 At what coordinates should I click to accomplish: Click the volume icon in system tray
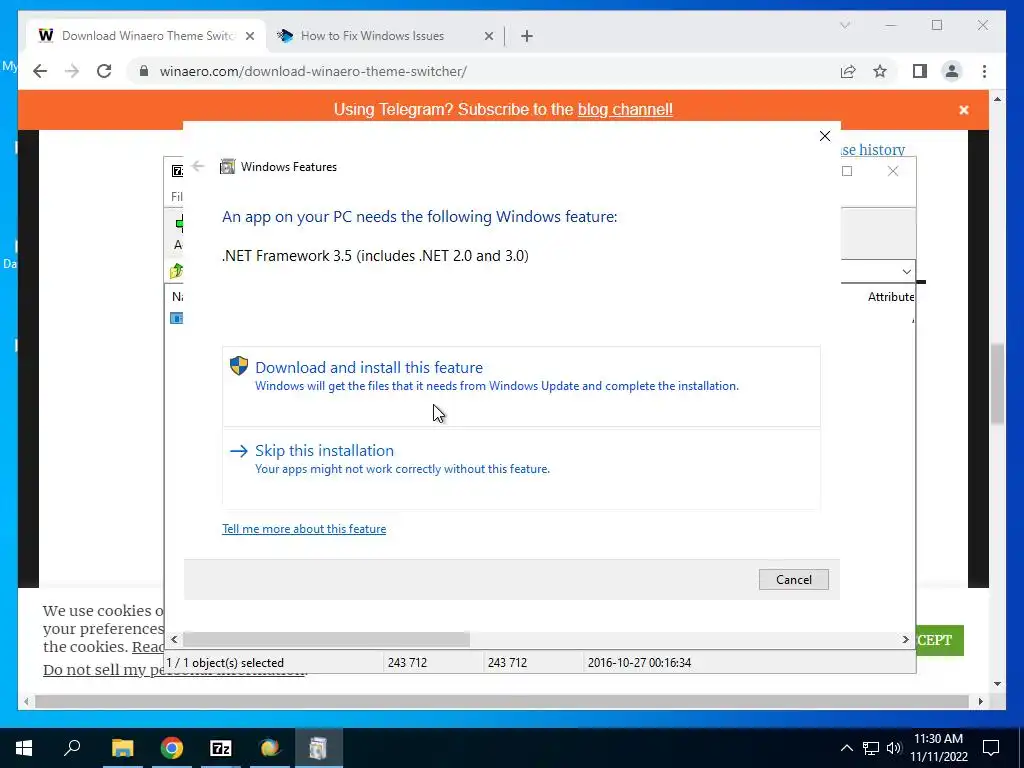[x=894, y=748]
